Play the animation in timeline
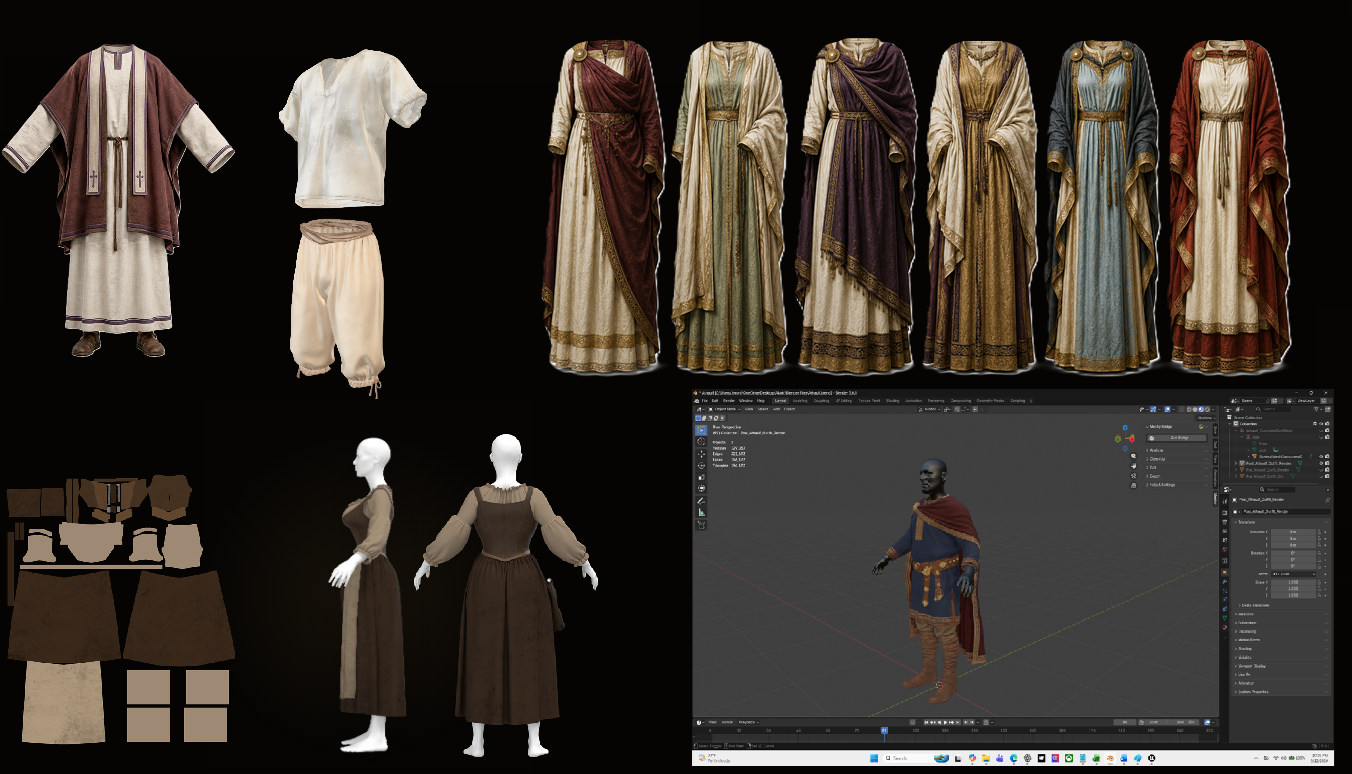Screen dimensions: 1352x774 point(946,722)
